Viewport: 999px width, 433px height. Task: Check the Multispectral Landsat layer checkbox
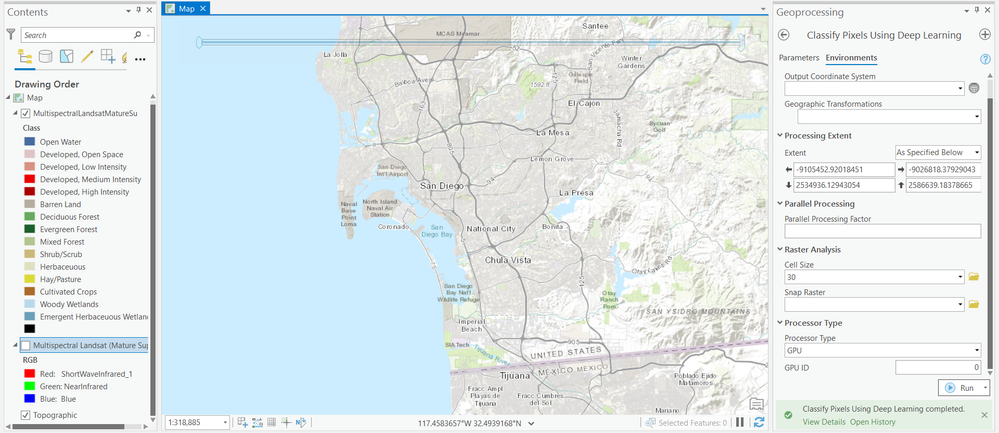(x=25, y=345)
